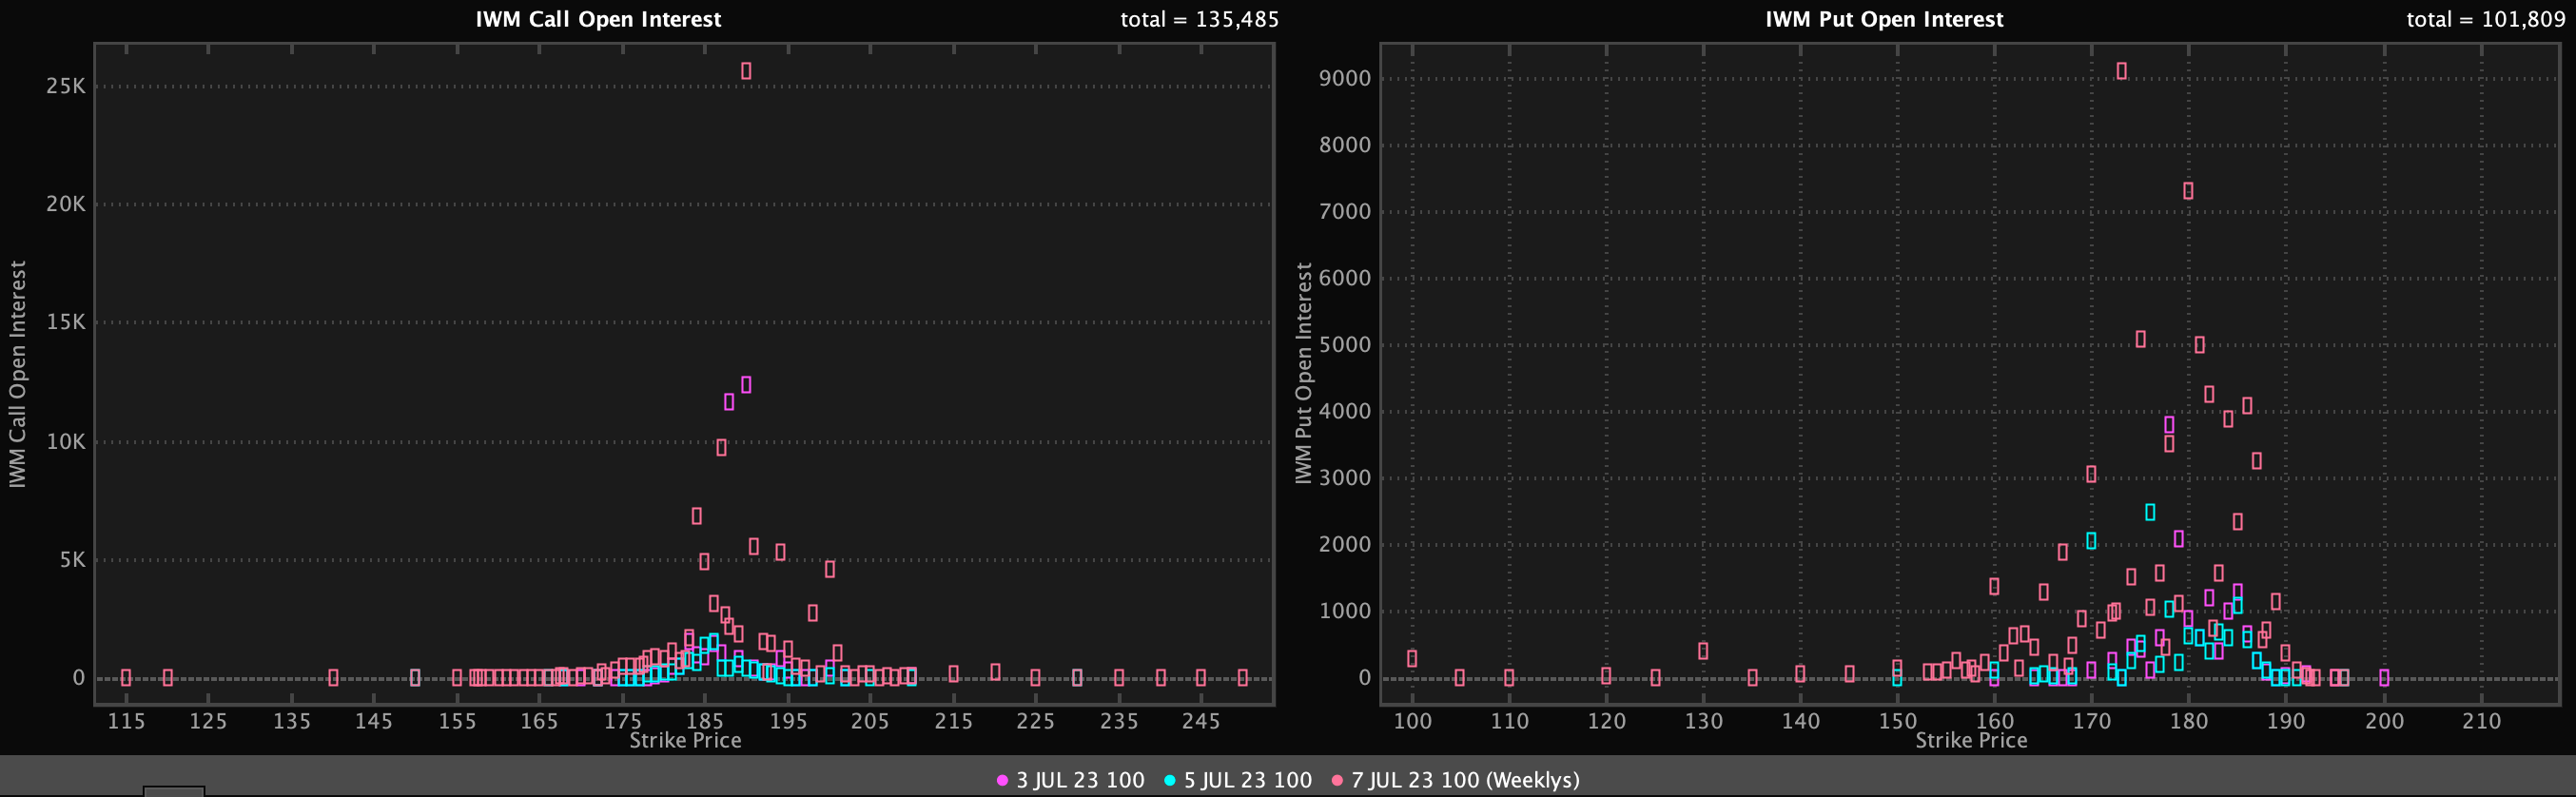Image resolution: width=2576 pixels, height=797 pixels.
Task: Click the "6000" tick on put chart
Action: tap(1345, 278)
